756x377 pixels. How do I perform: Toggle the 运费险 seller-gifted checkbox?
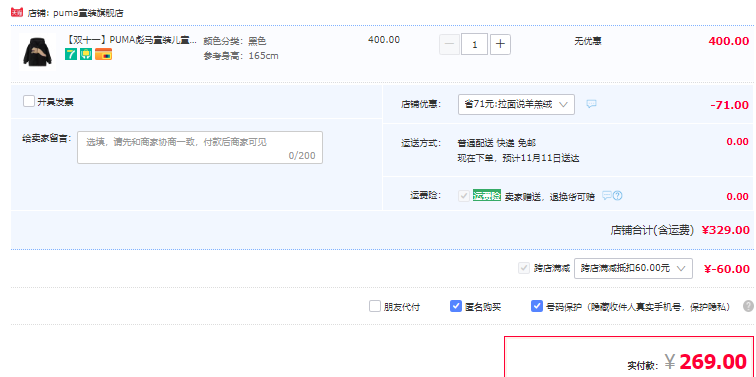(464, 196)
